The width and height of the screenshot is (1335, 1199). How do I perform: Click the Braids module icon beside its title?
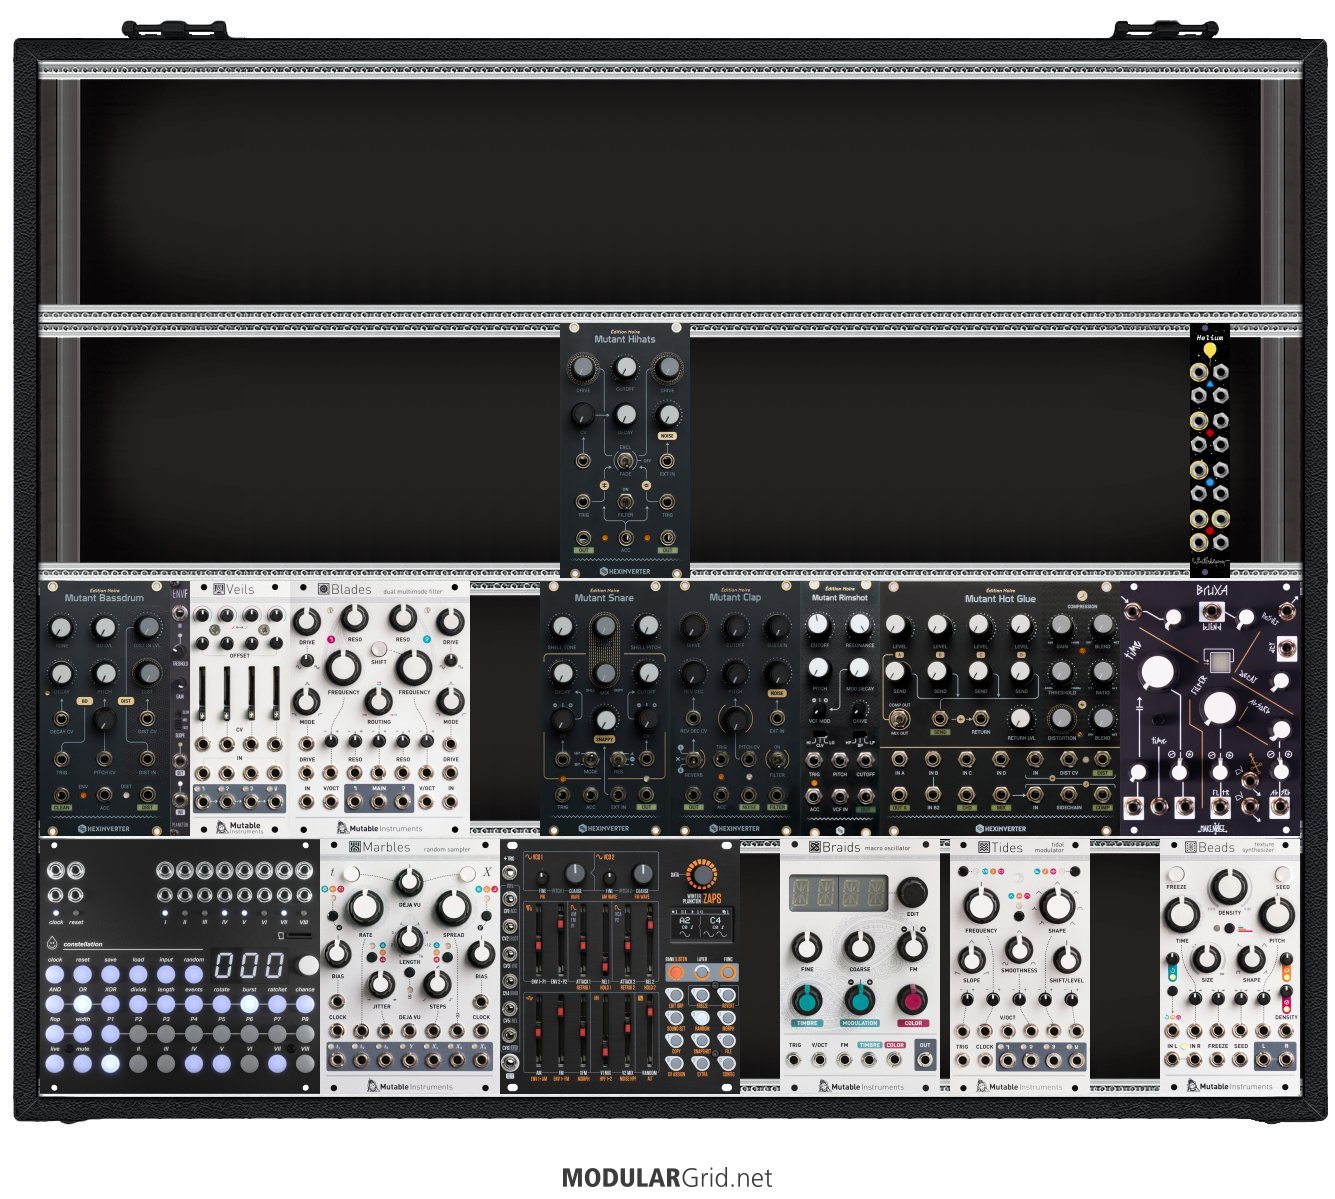pos(813,847)
